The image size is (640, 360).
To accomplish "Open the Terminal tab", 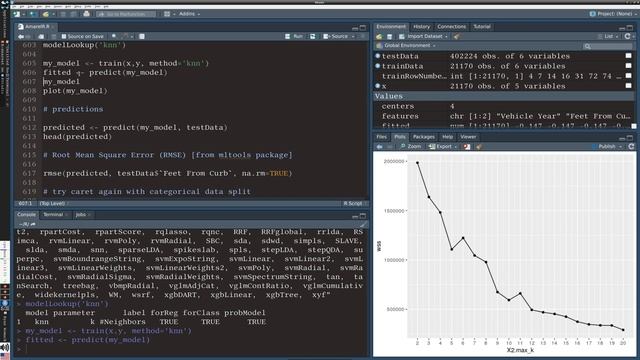I will [x=53, y=214].
